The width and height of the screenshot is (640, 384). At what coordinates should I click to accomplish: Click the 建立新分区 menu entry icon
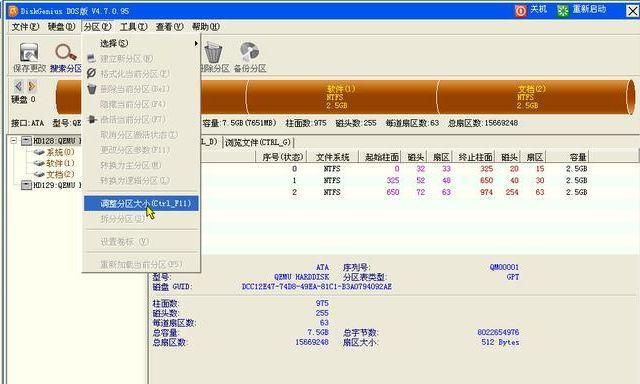coord(91,58)
